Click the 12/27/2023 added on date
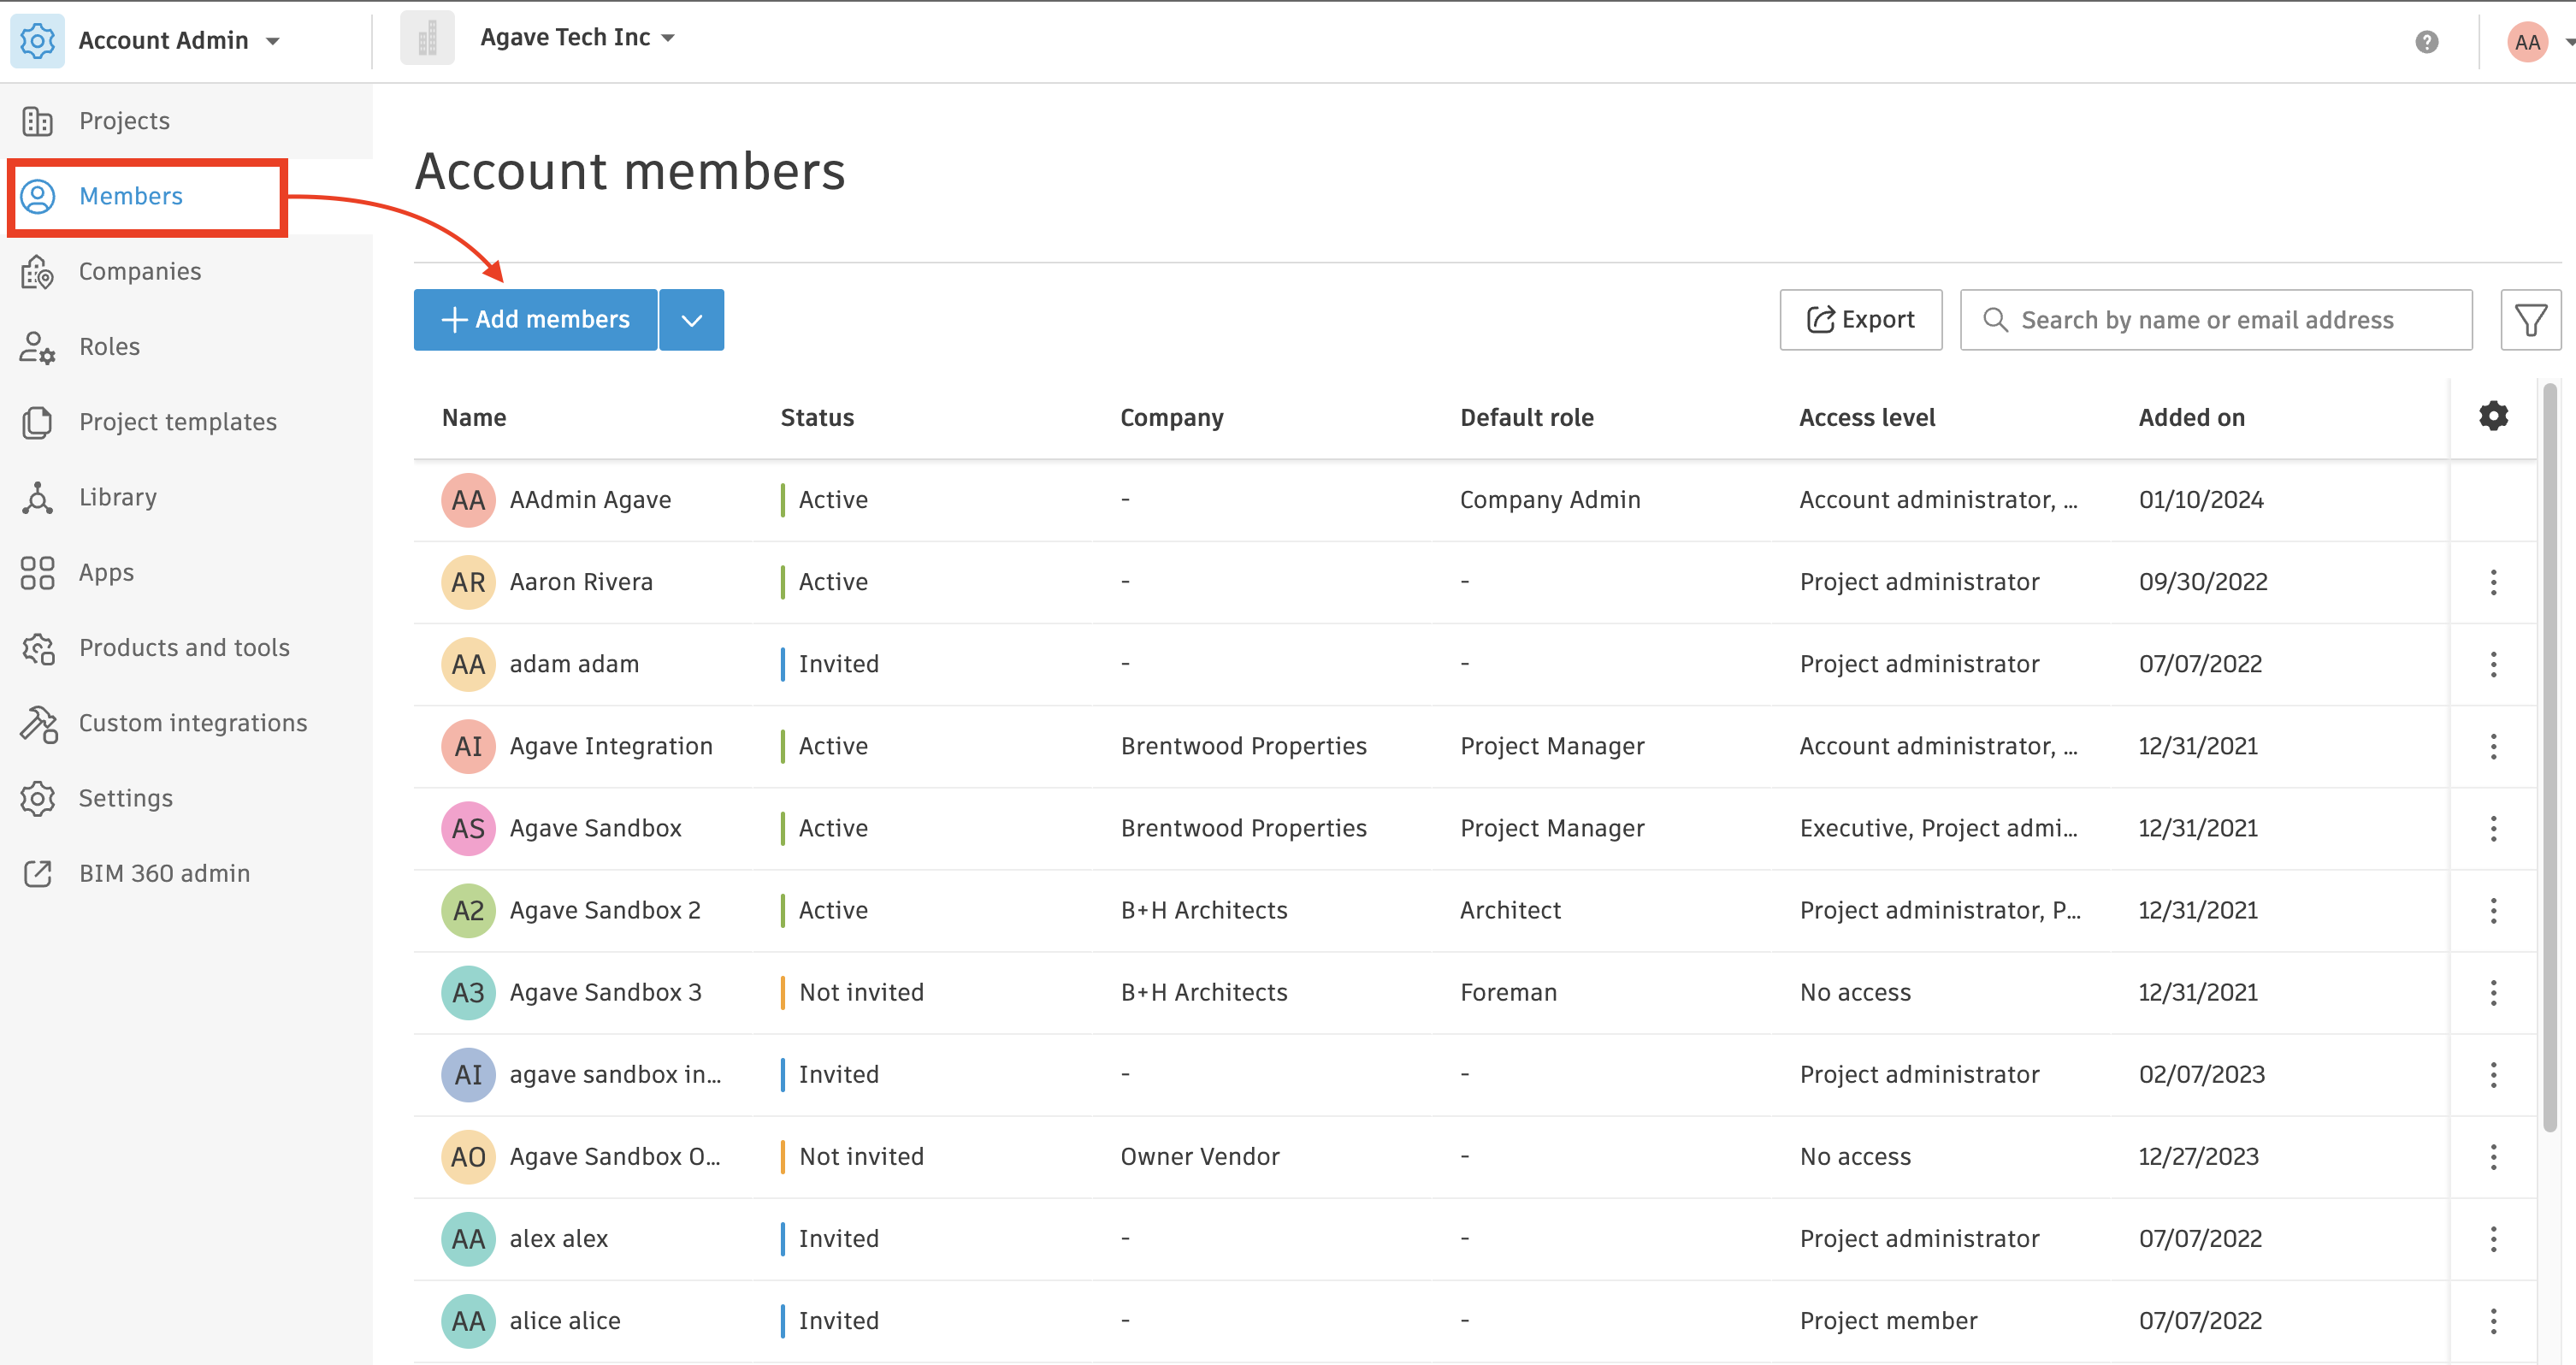2576x1365 pixels. 2198,1157
